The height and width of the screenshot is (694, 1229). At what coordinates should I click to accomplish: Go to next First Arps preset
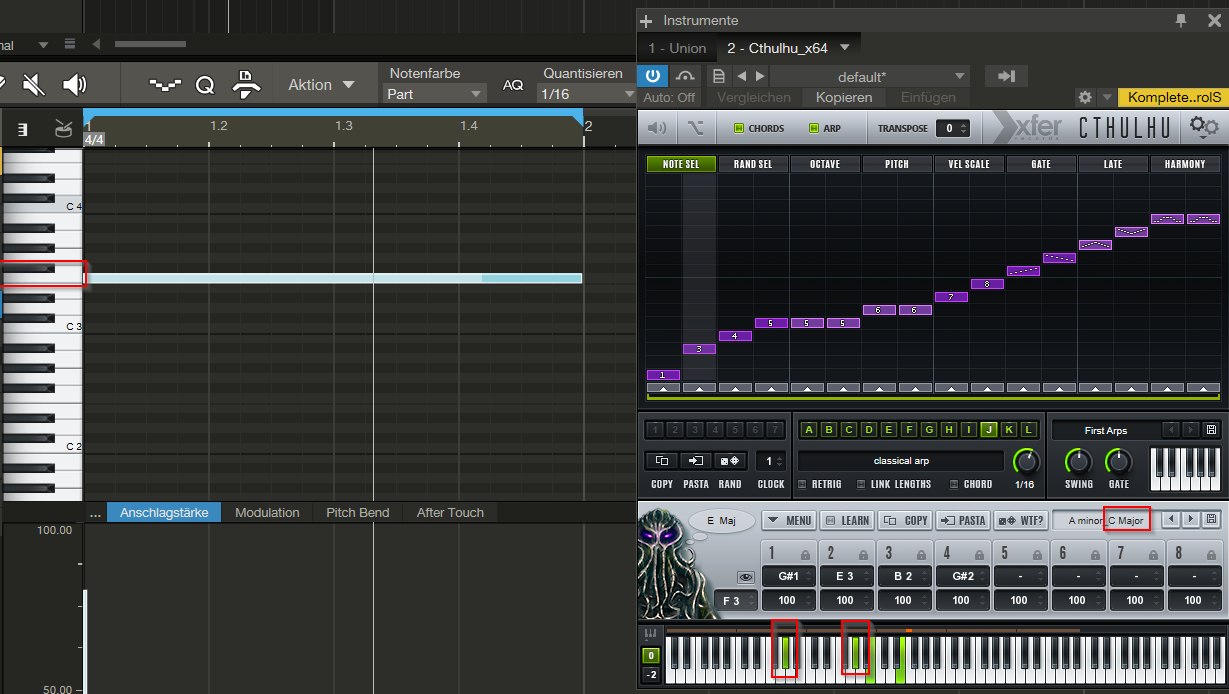point(1190,430)
